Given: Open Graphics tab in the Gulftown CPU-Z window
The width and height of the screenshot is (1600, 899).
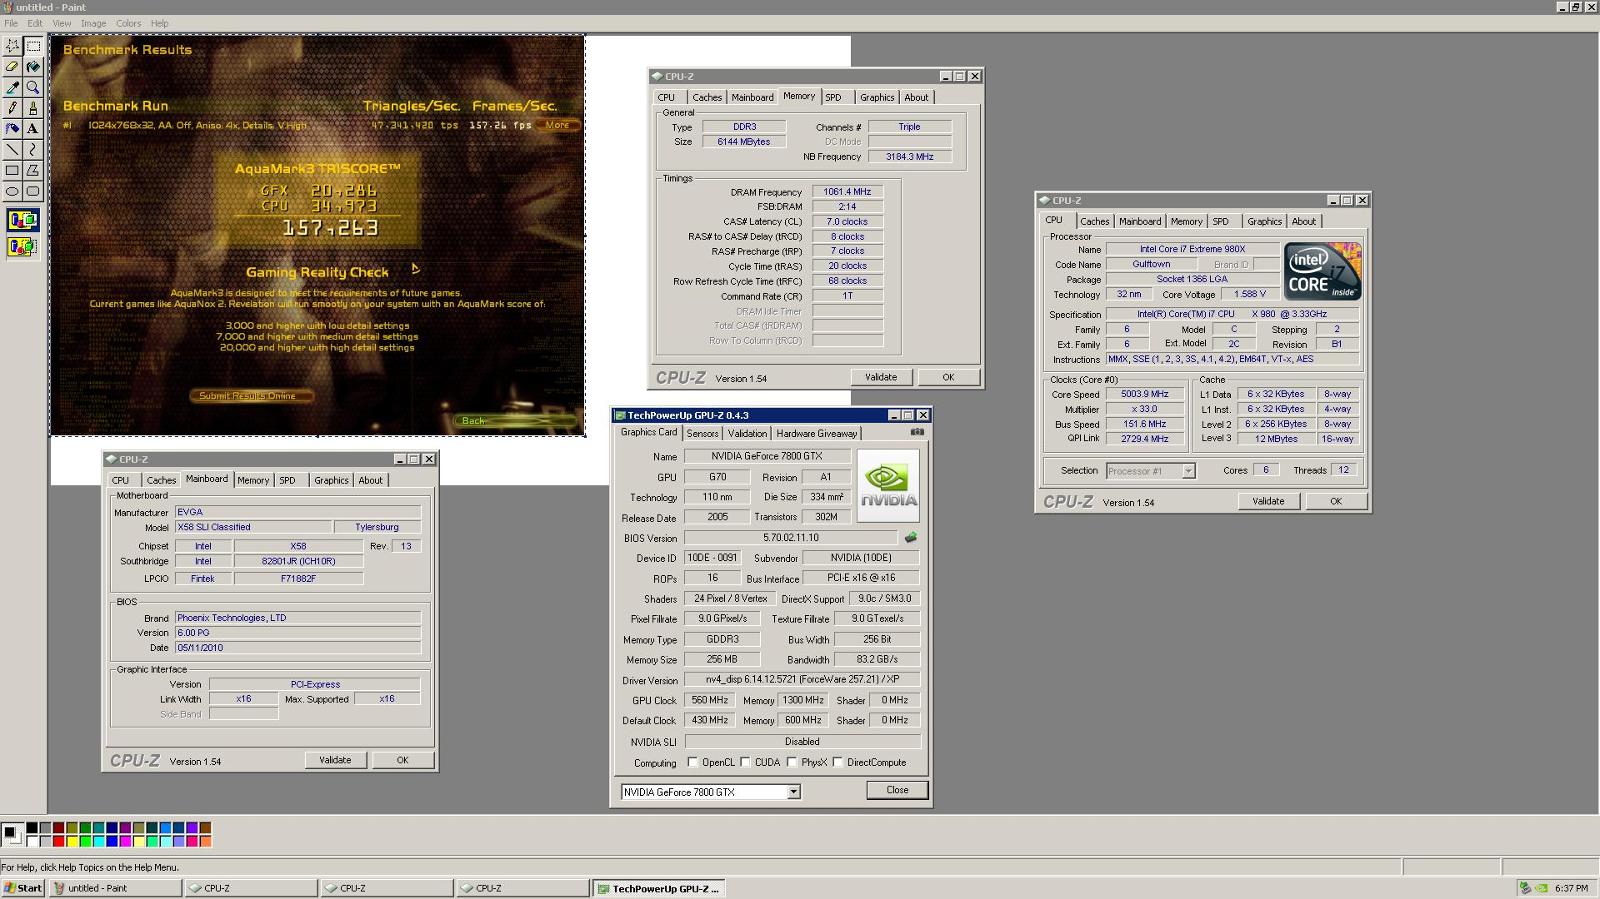Looking at the screenshot, I should 1264,221.
